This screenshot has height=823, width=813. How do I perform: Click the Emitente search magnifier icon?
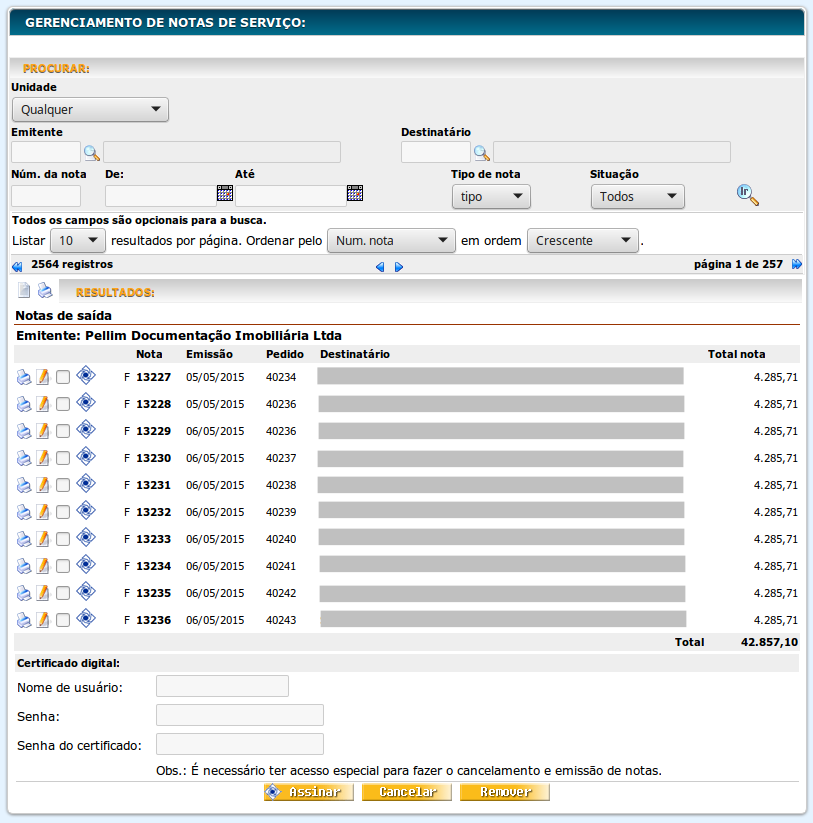coord(92,153)
